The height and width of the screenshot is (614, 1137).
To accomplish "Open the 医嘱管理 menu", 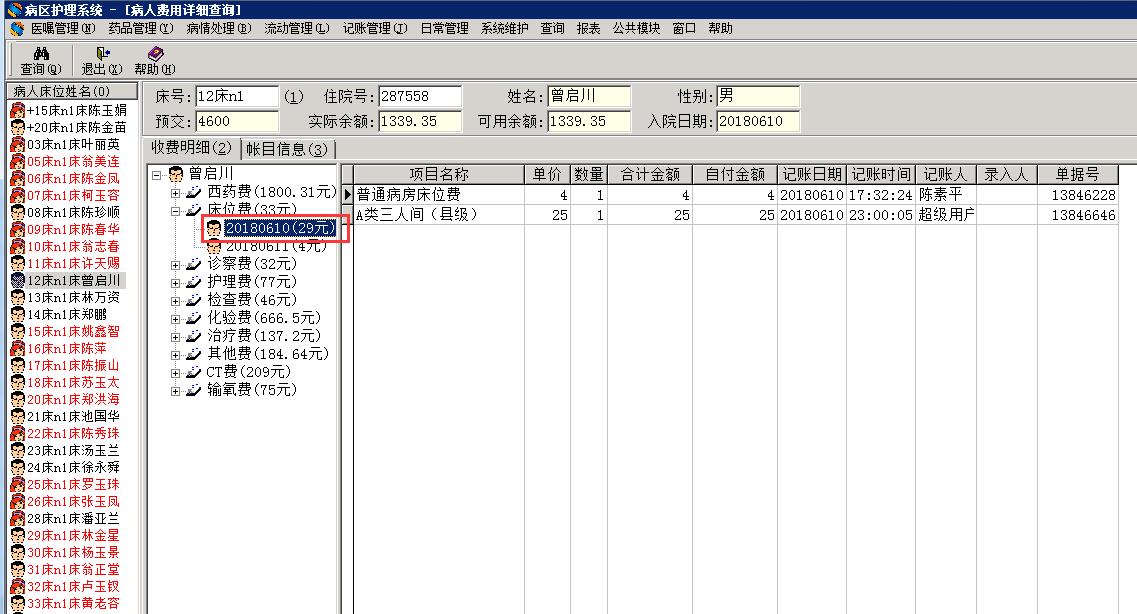I will (63, 28).
